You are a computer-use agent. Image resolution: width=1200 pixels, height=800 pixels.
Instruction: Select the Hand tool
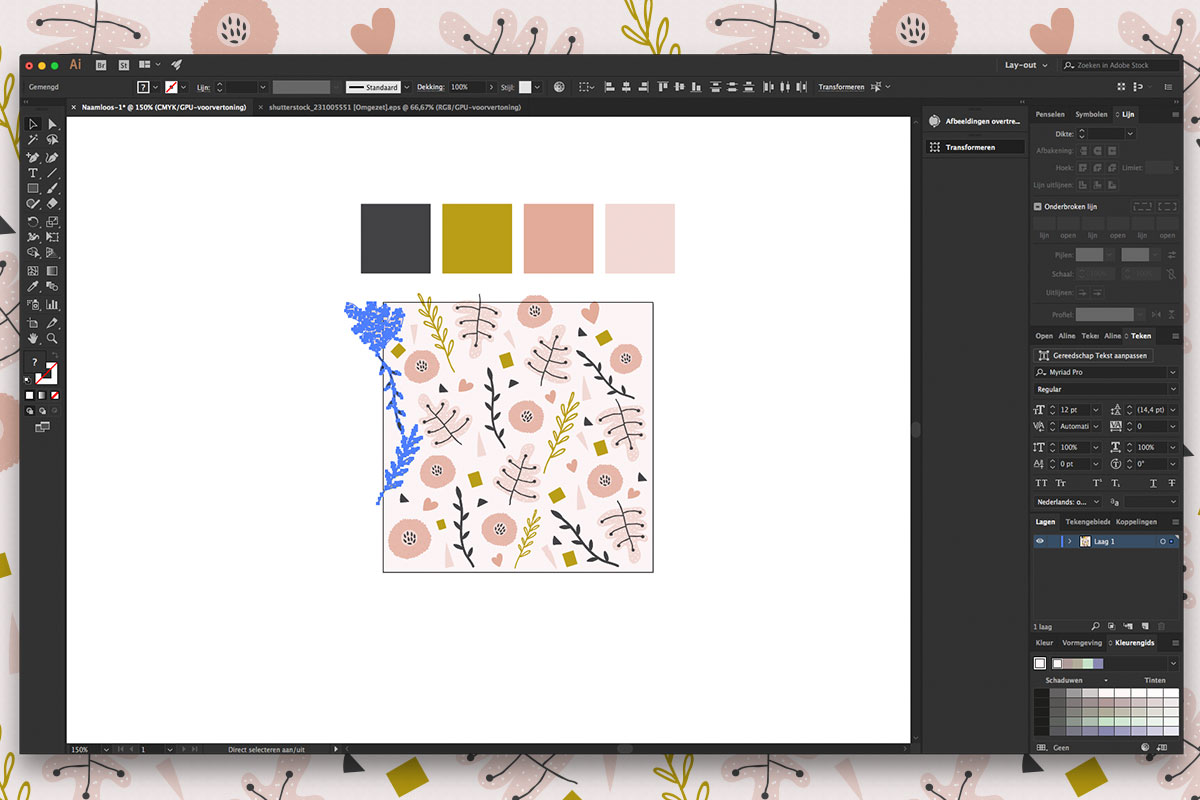[x=33, y=339]
